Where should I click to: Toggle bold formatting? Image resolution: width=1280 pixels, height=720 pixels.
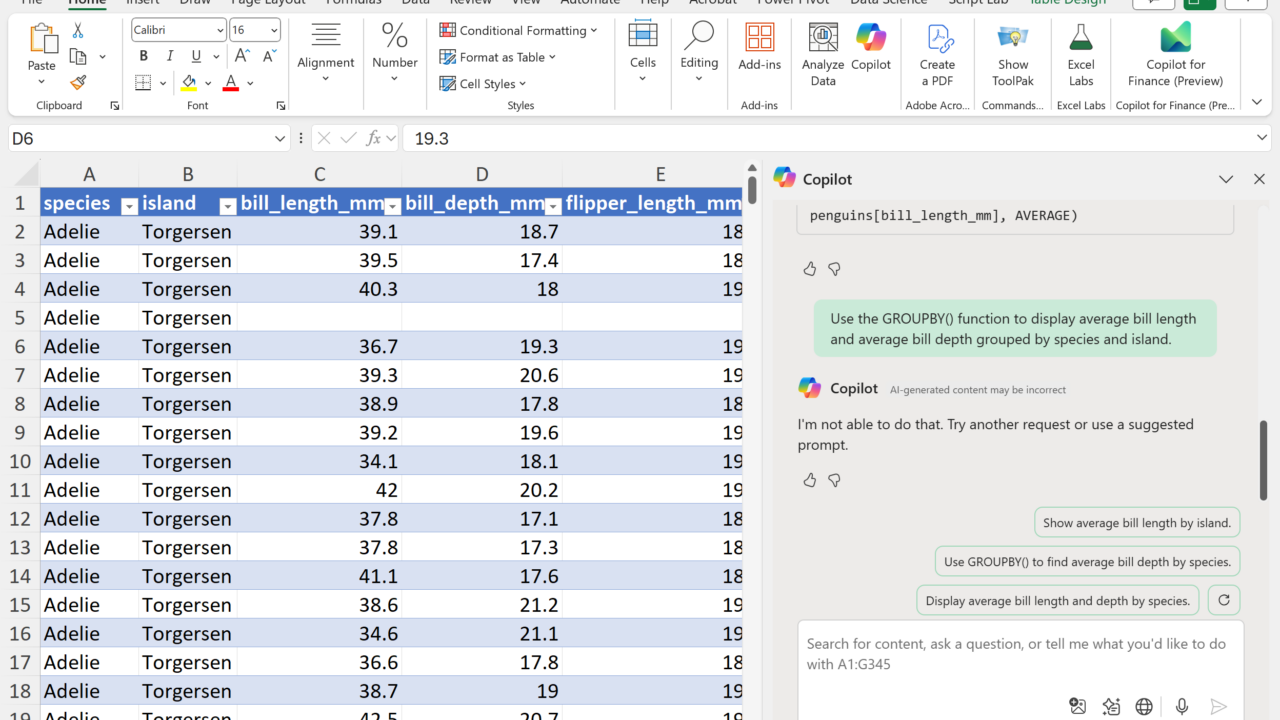click(x=144, y=56)
